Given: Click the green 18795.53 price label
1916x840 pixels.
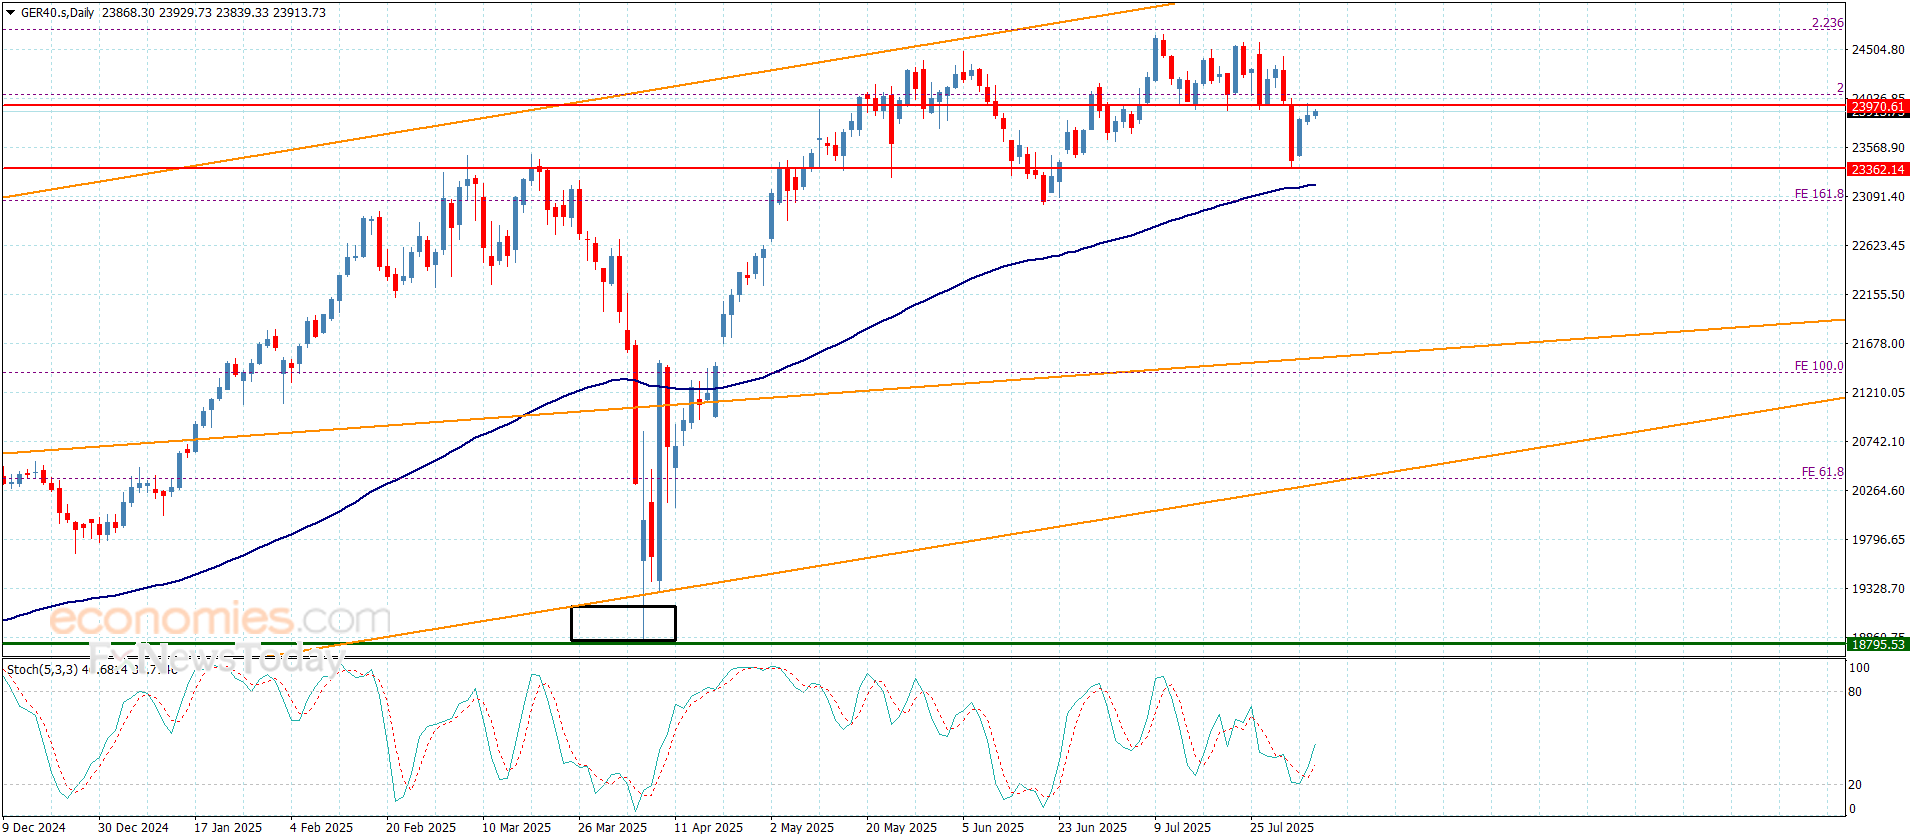Looking at the screenshot, I should point(1877,645).
